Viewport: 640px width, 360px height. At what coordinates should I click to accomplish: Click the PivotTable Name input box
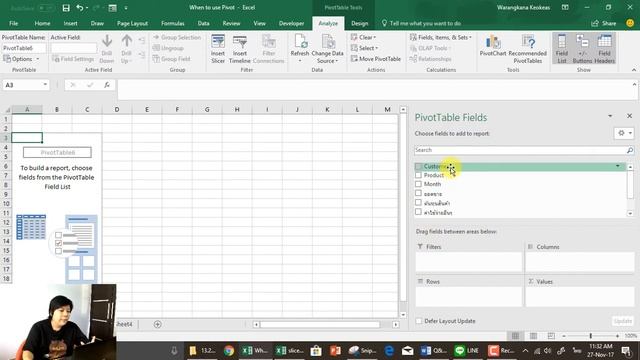click(24, 48)
